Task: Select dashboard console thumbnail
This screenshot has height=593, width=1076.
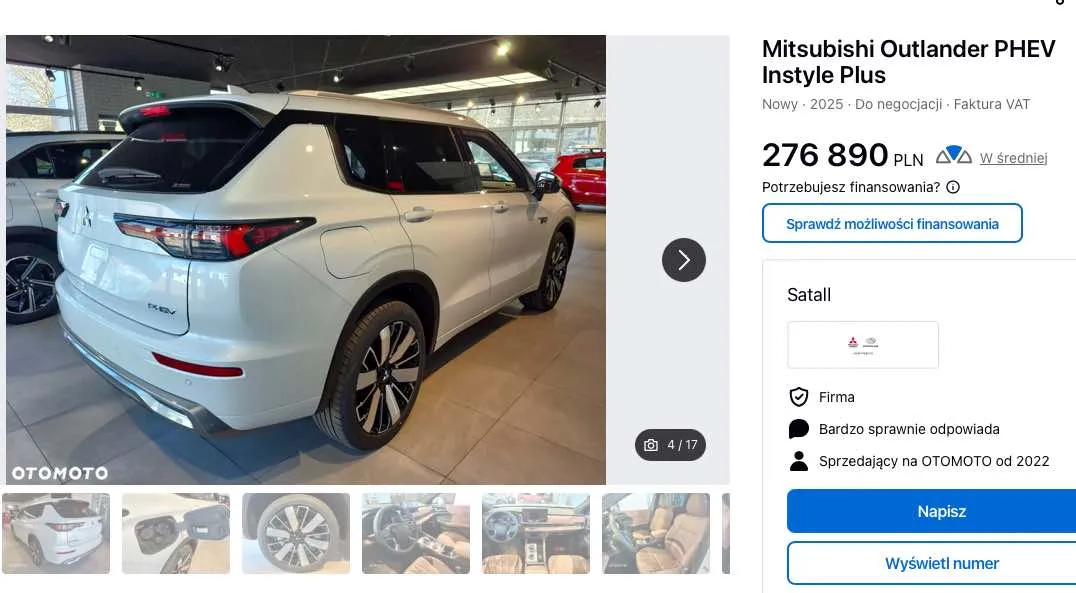Action: (x=536, y=533)
